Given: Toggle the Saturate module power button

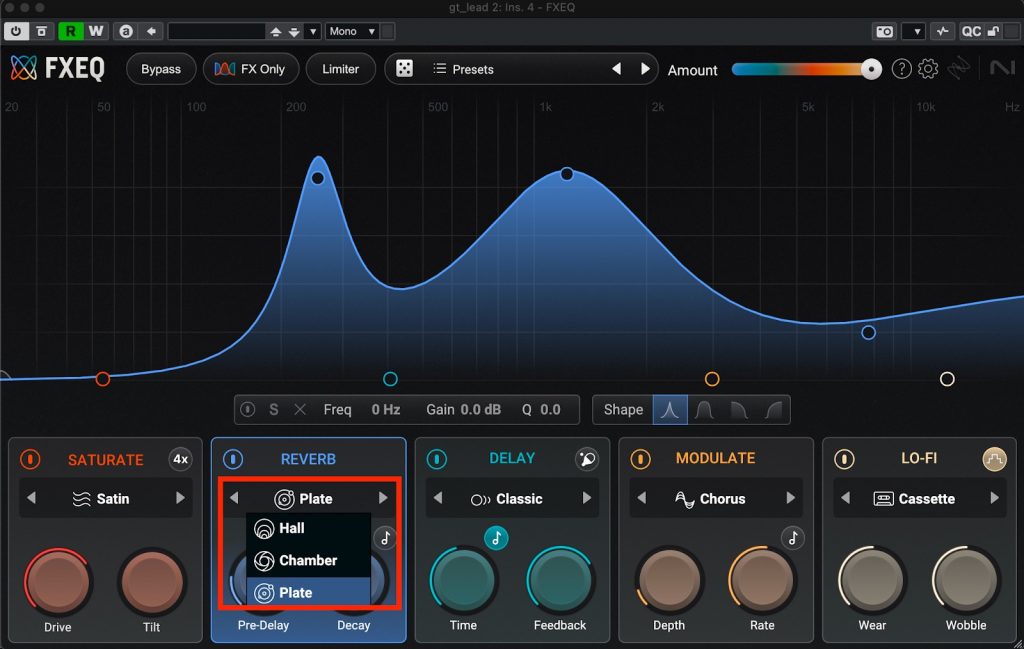Looking at the screenshot, I should coord(31,460).
